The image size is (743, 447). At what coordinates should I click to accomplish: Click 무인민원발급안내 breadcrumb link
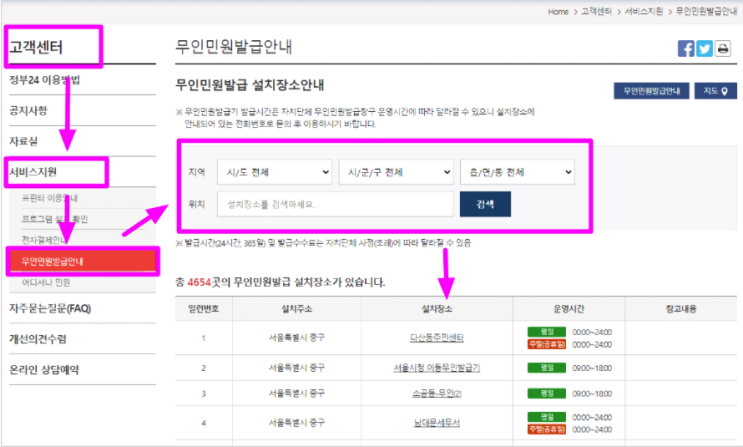coord(706,11)
